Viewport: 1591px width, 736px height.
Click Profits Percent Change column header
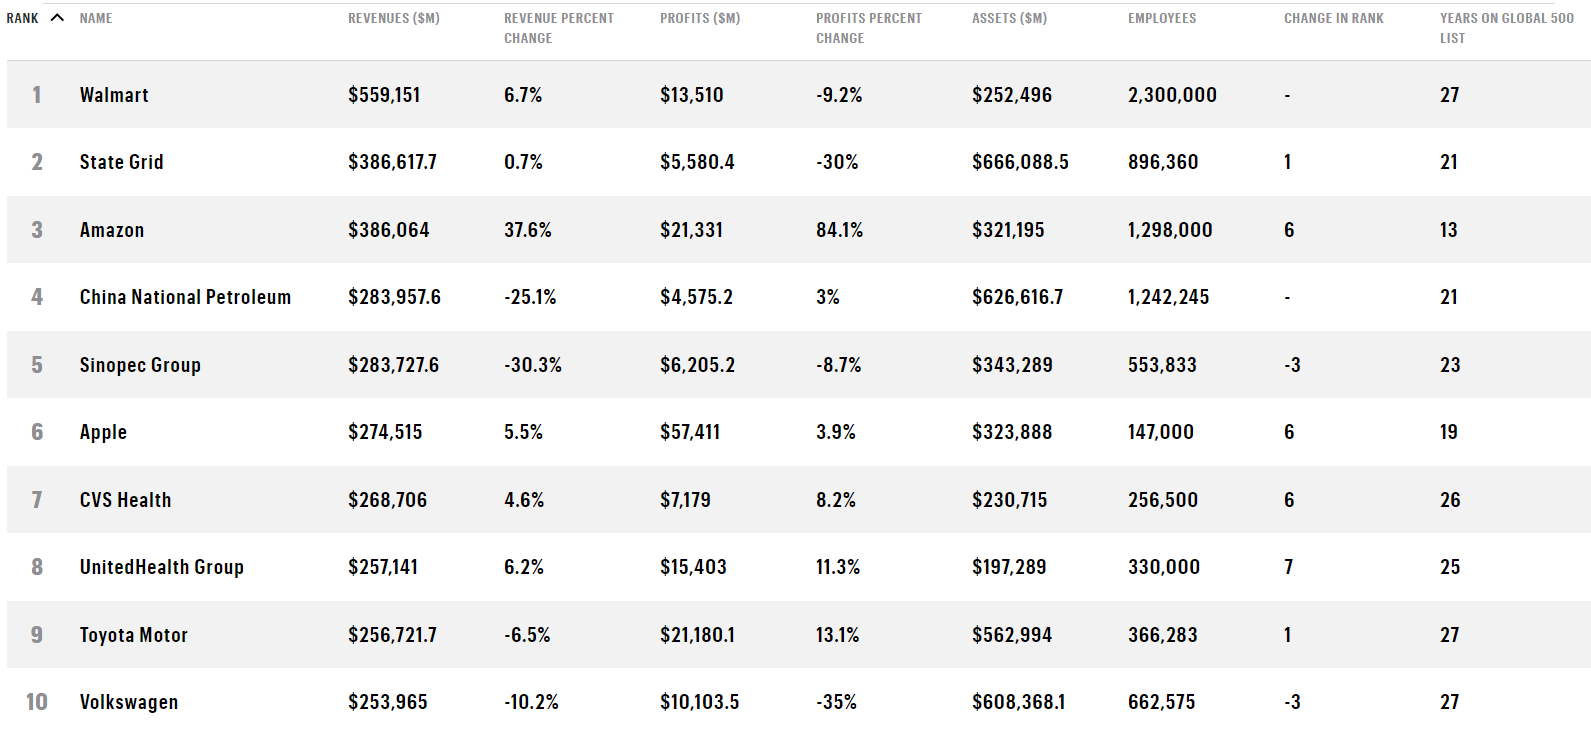tap(868, 28)
